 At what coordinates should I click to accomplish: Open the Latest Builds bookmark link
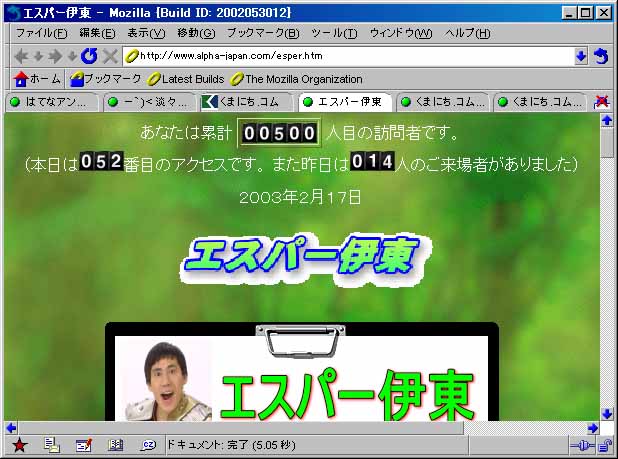[186, 79]
